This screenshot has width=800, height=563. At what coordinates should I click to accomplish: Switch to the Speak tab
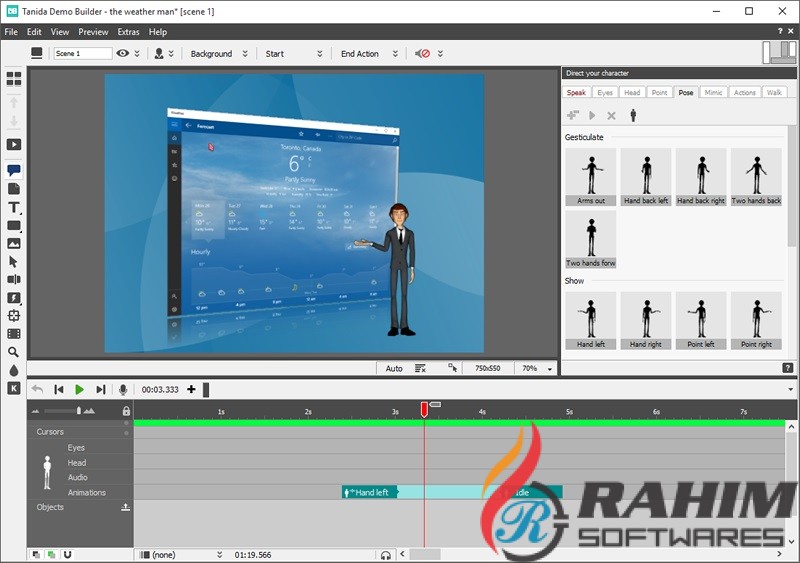click(576, 92)
